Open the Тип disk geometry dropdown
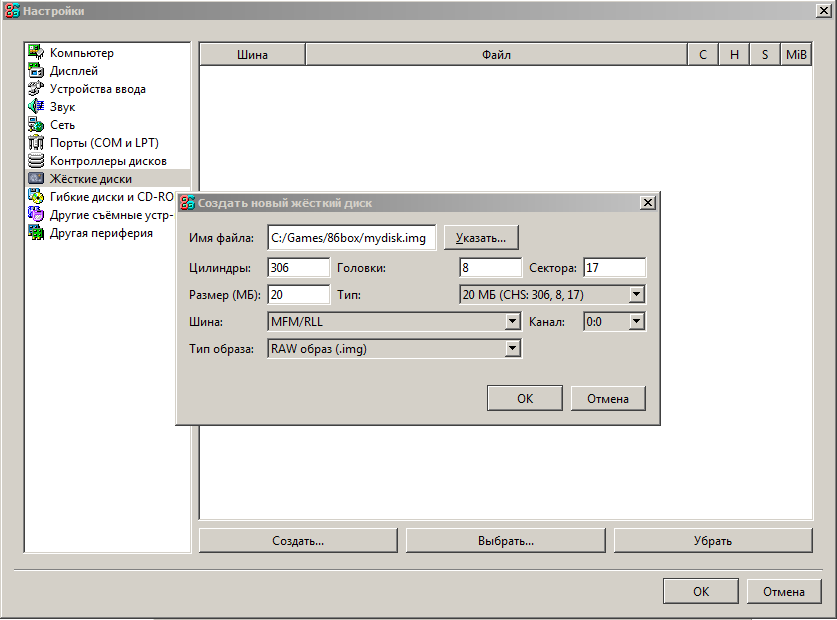The height and width of the screenshot is (620, 837). [x=552, y=294]
